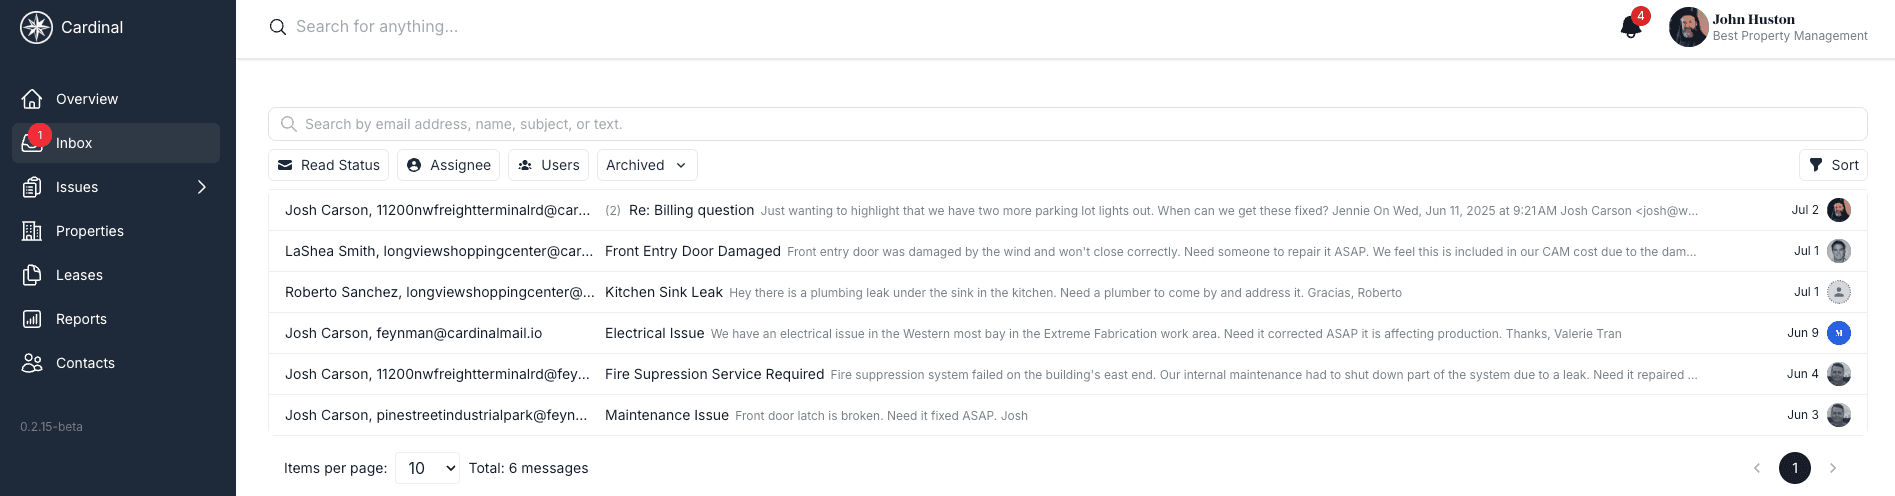Open the Re: Billing question message

(x=1067, y=210)
